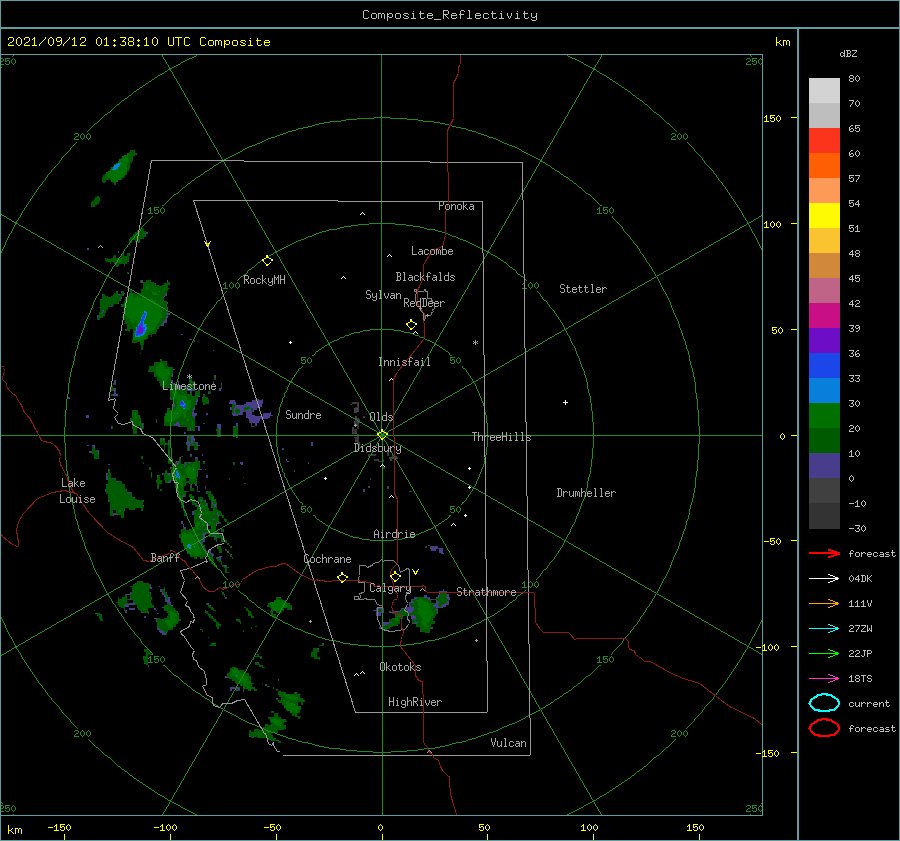
Task: Click the Sundre label
Action: pyautogui.click(x=303, y=414)
